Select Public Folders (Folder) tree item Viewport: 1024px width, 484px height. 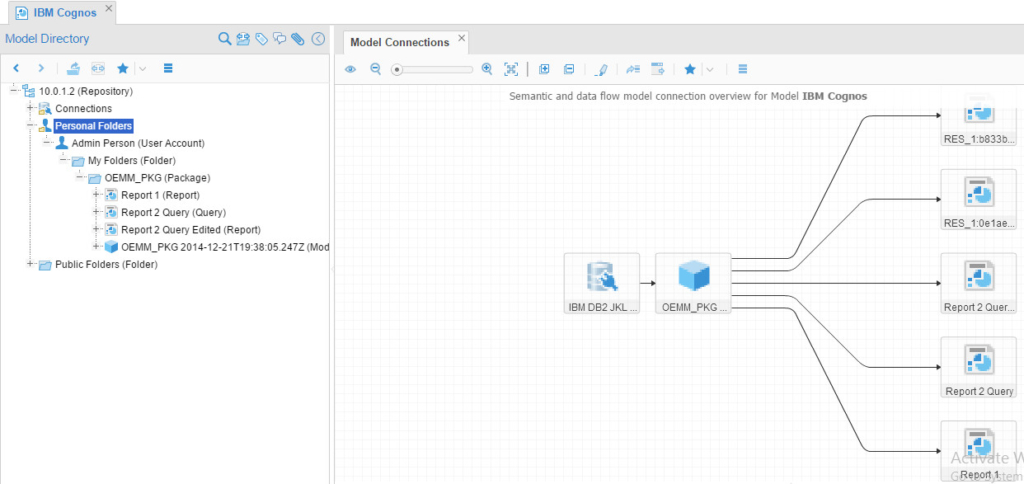[106, 265]
